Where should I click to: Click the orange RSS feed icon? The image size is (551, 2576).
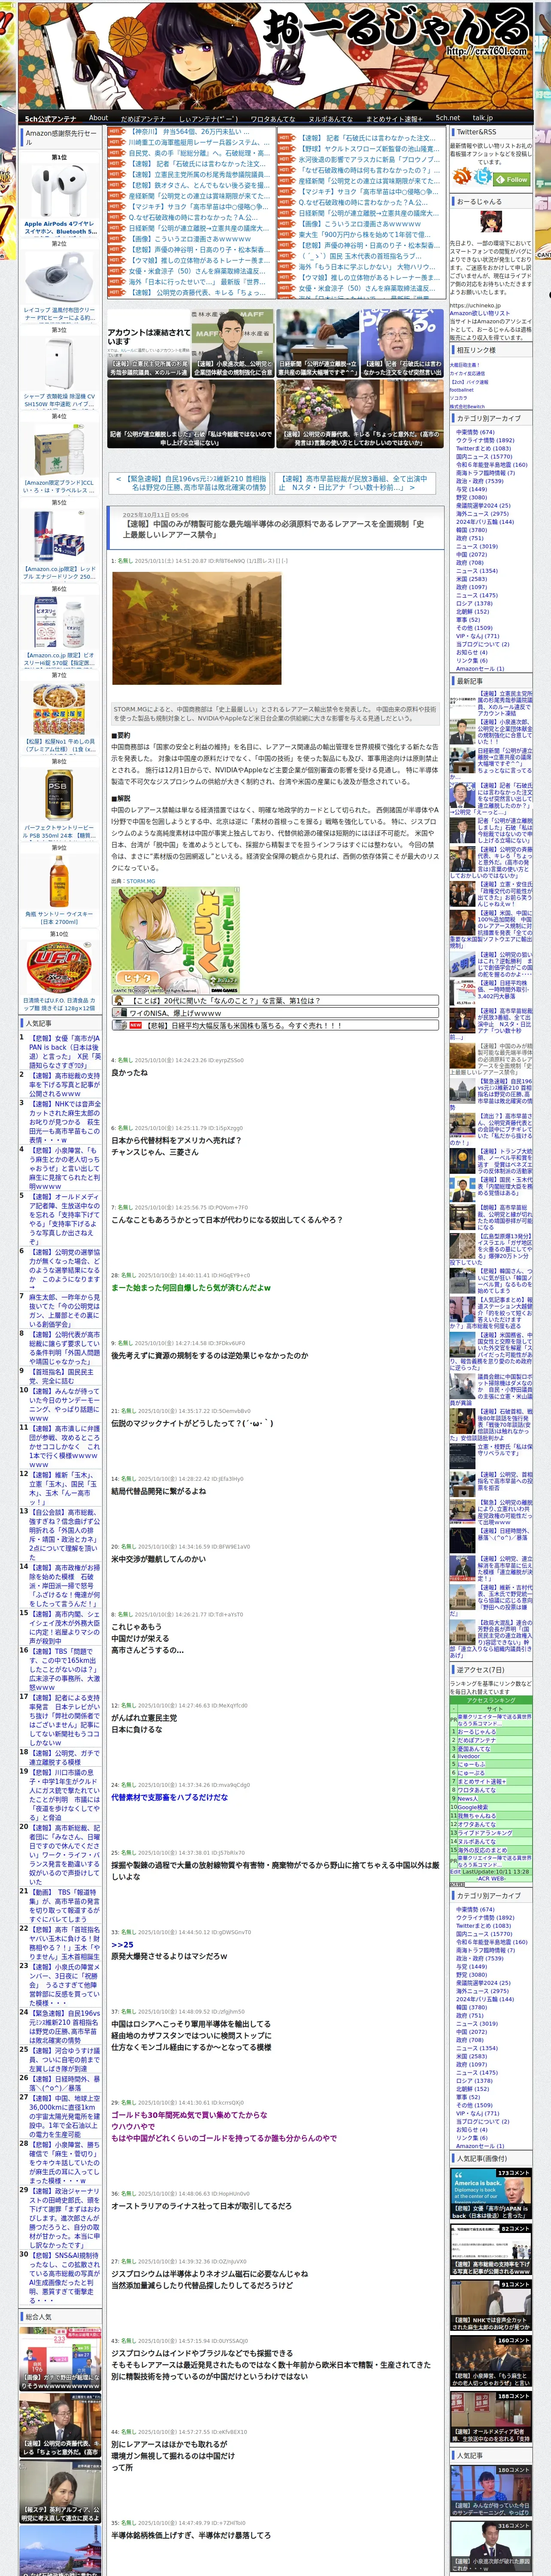[463, 176]
